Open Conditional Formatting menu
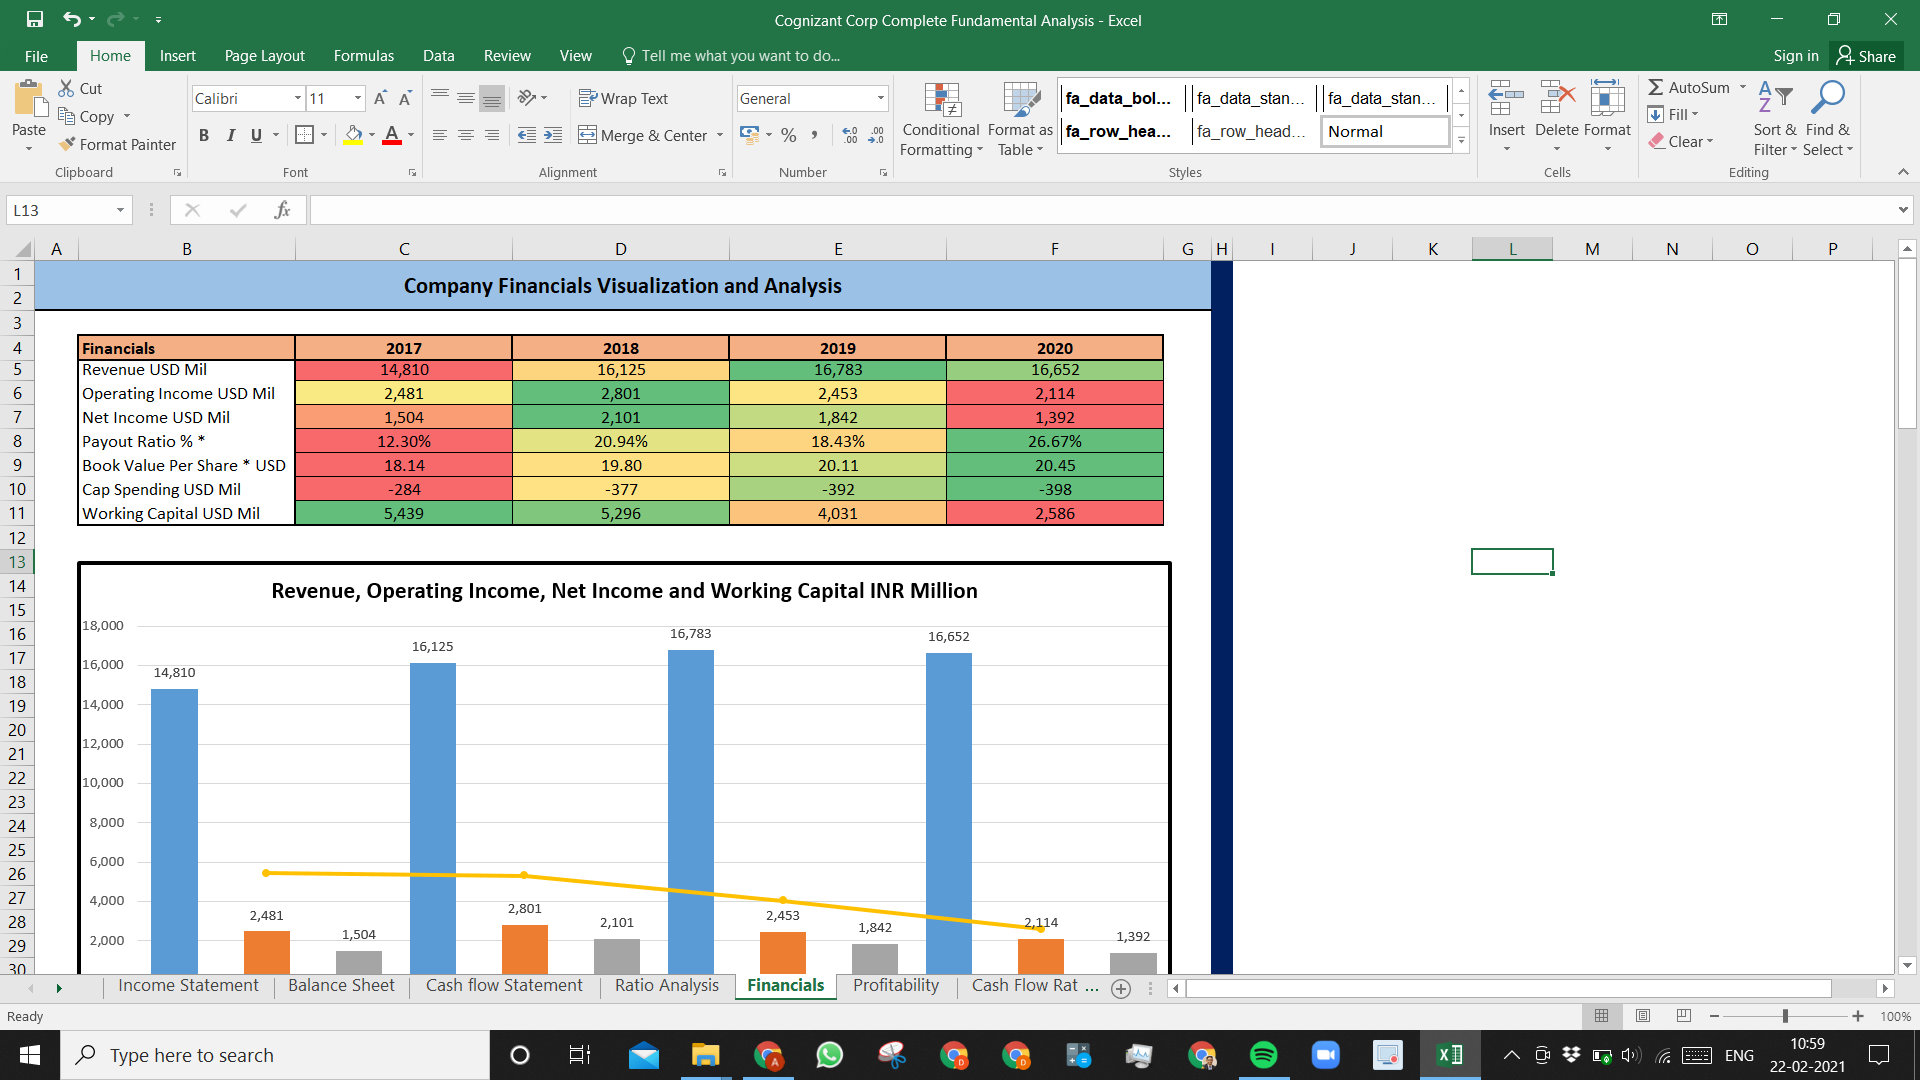Image resolution: width=1920 pixels, height=1080 pixels. coord(941,120)
